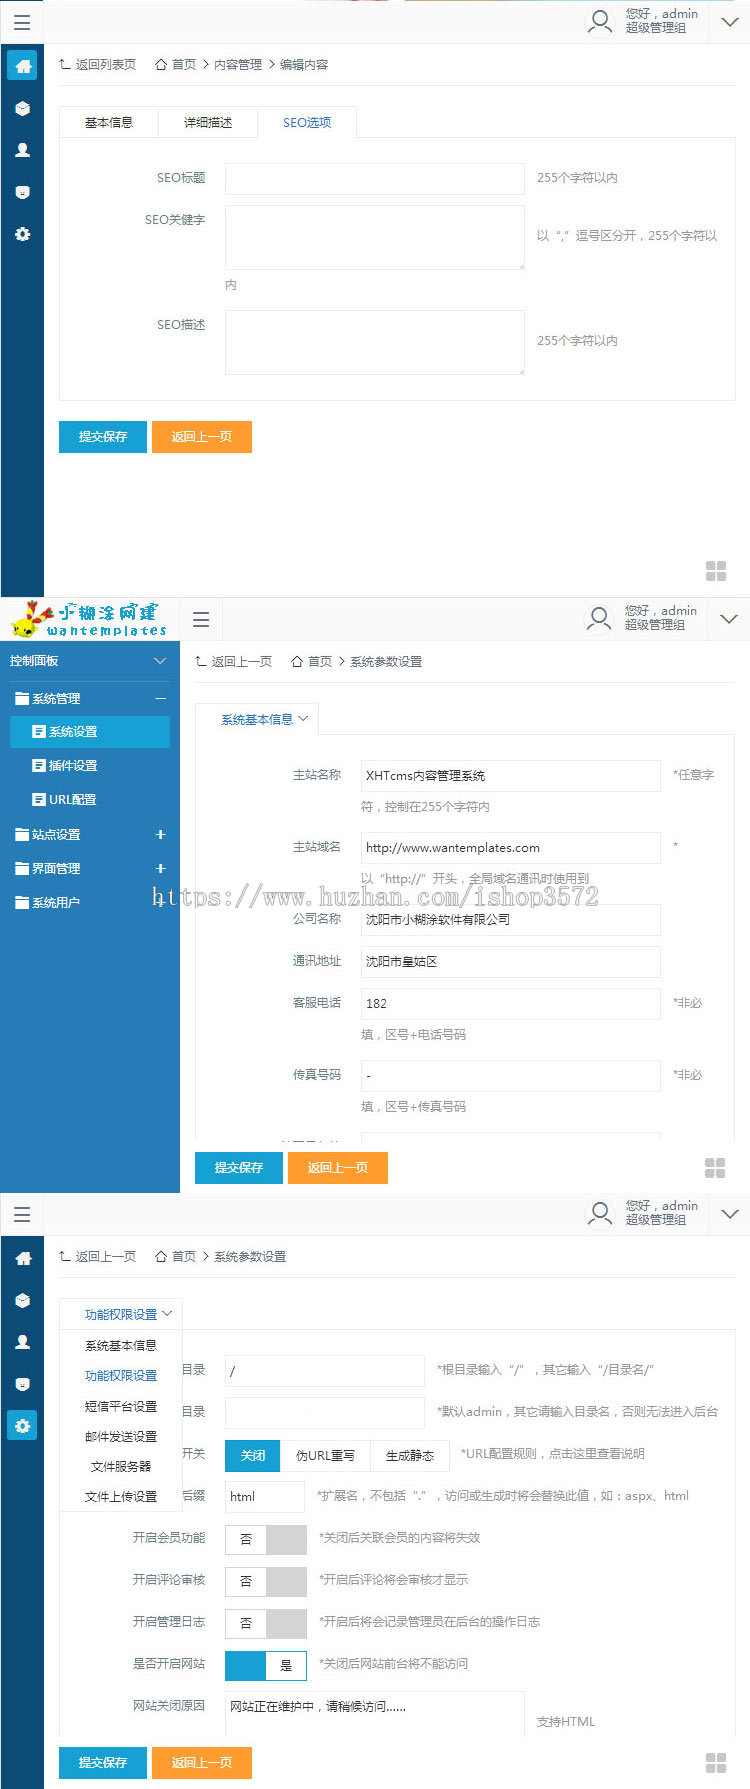Click the 站点设置 folder icon
This screenshot has width=750, height=1789.
tap(21, 834)
